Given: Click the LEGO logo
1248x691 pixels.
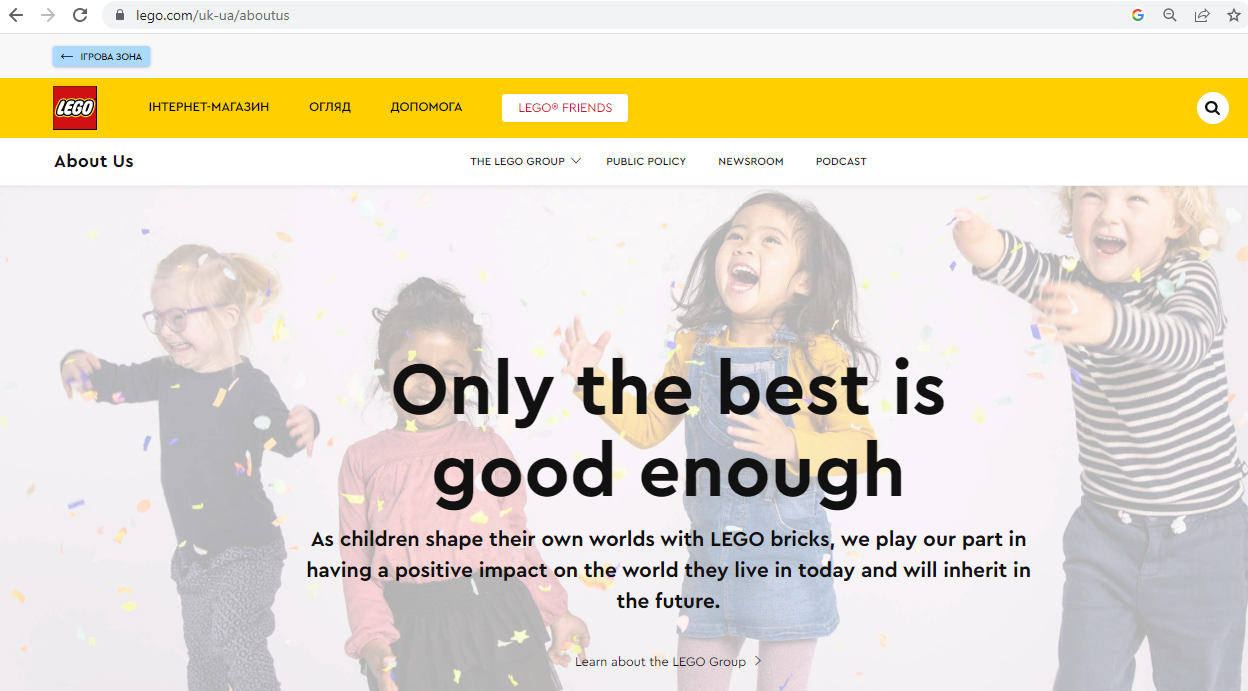Looking at the screenshot, I should tap(75, 108).
